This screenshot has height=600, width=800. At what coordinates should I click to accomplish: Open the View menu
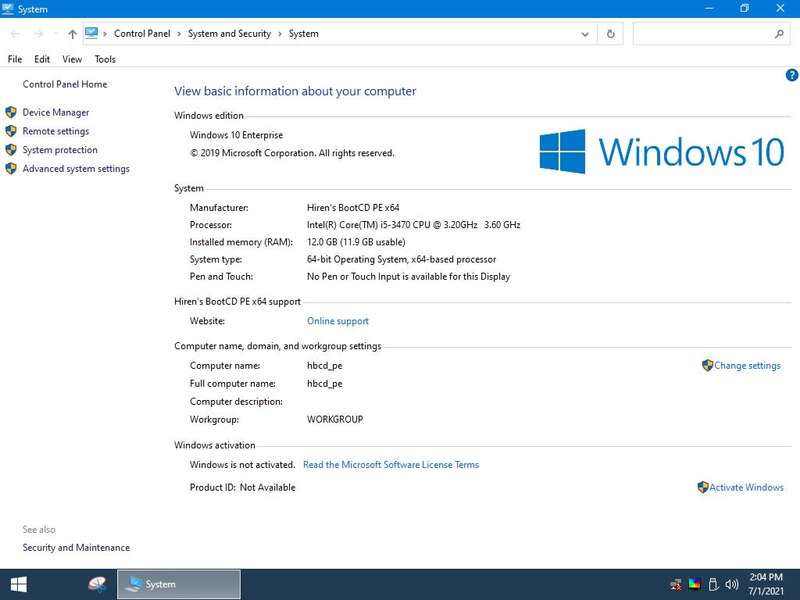pyautogui.click(x=72, y=59)
